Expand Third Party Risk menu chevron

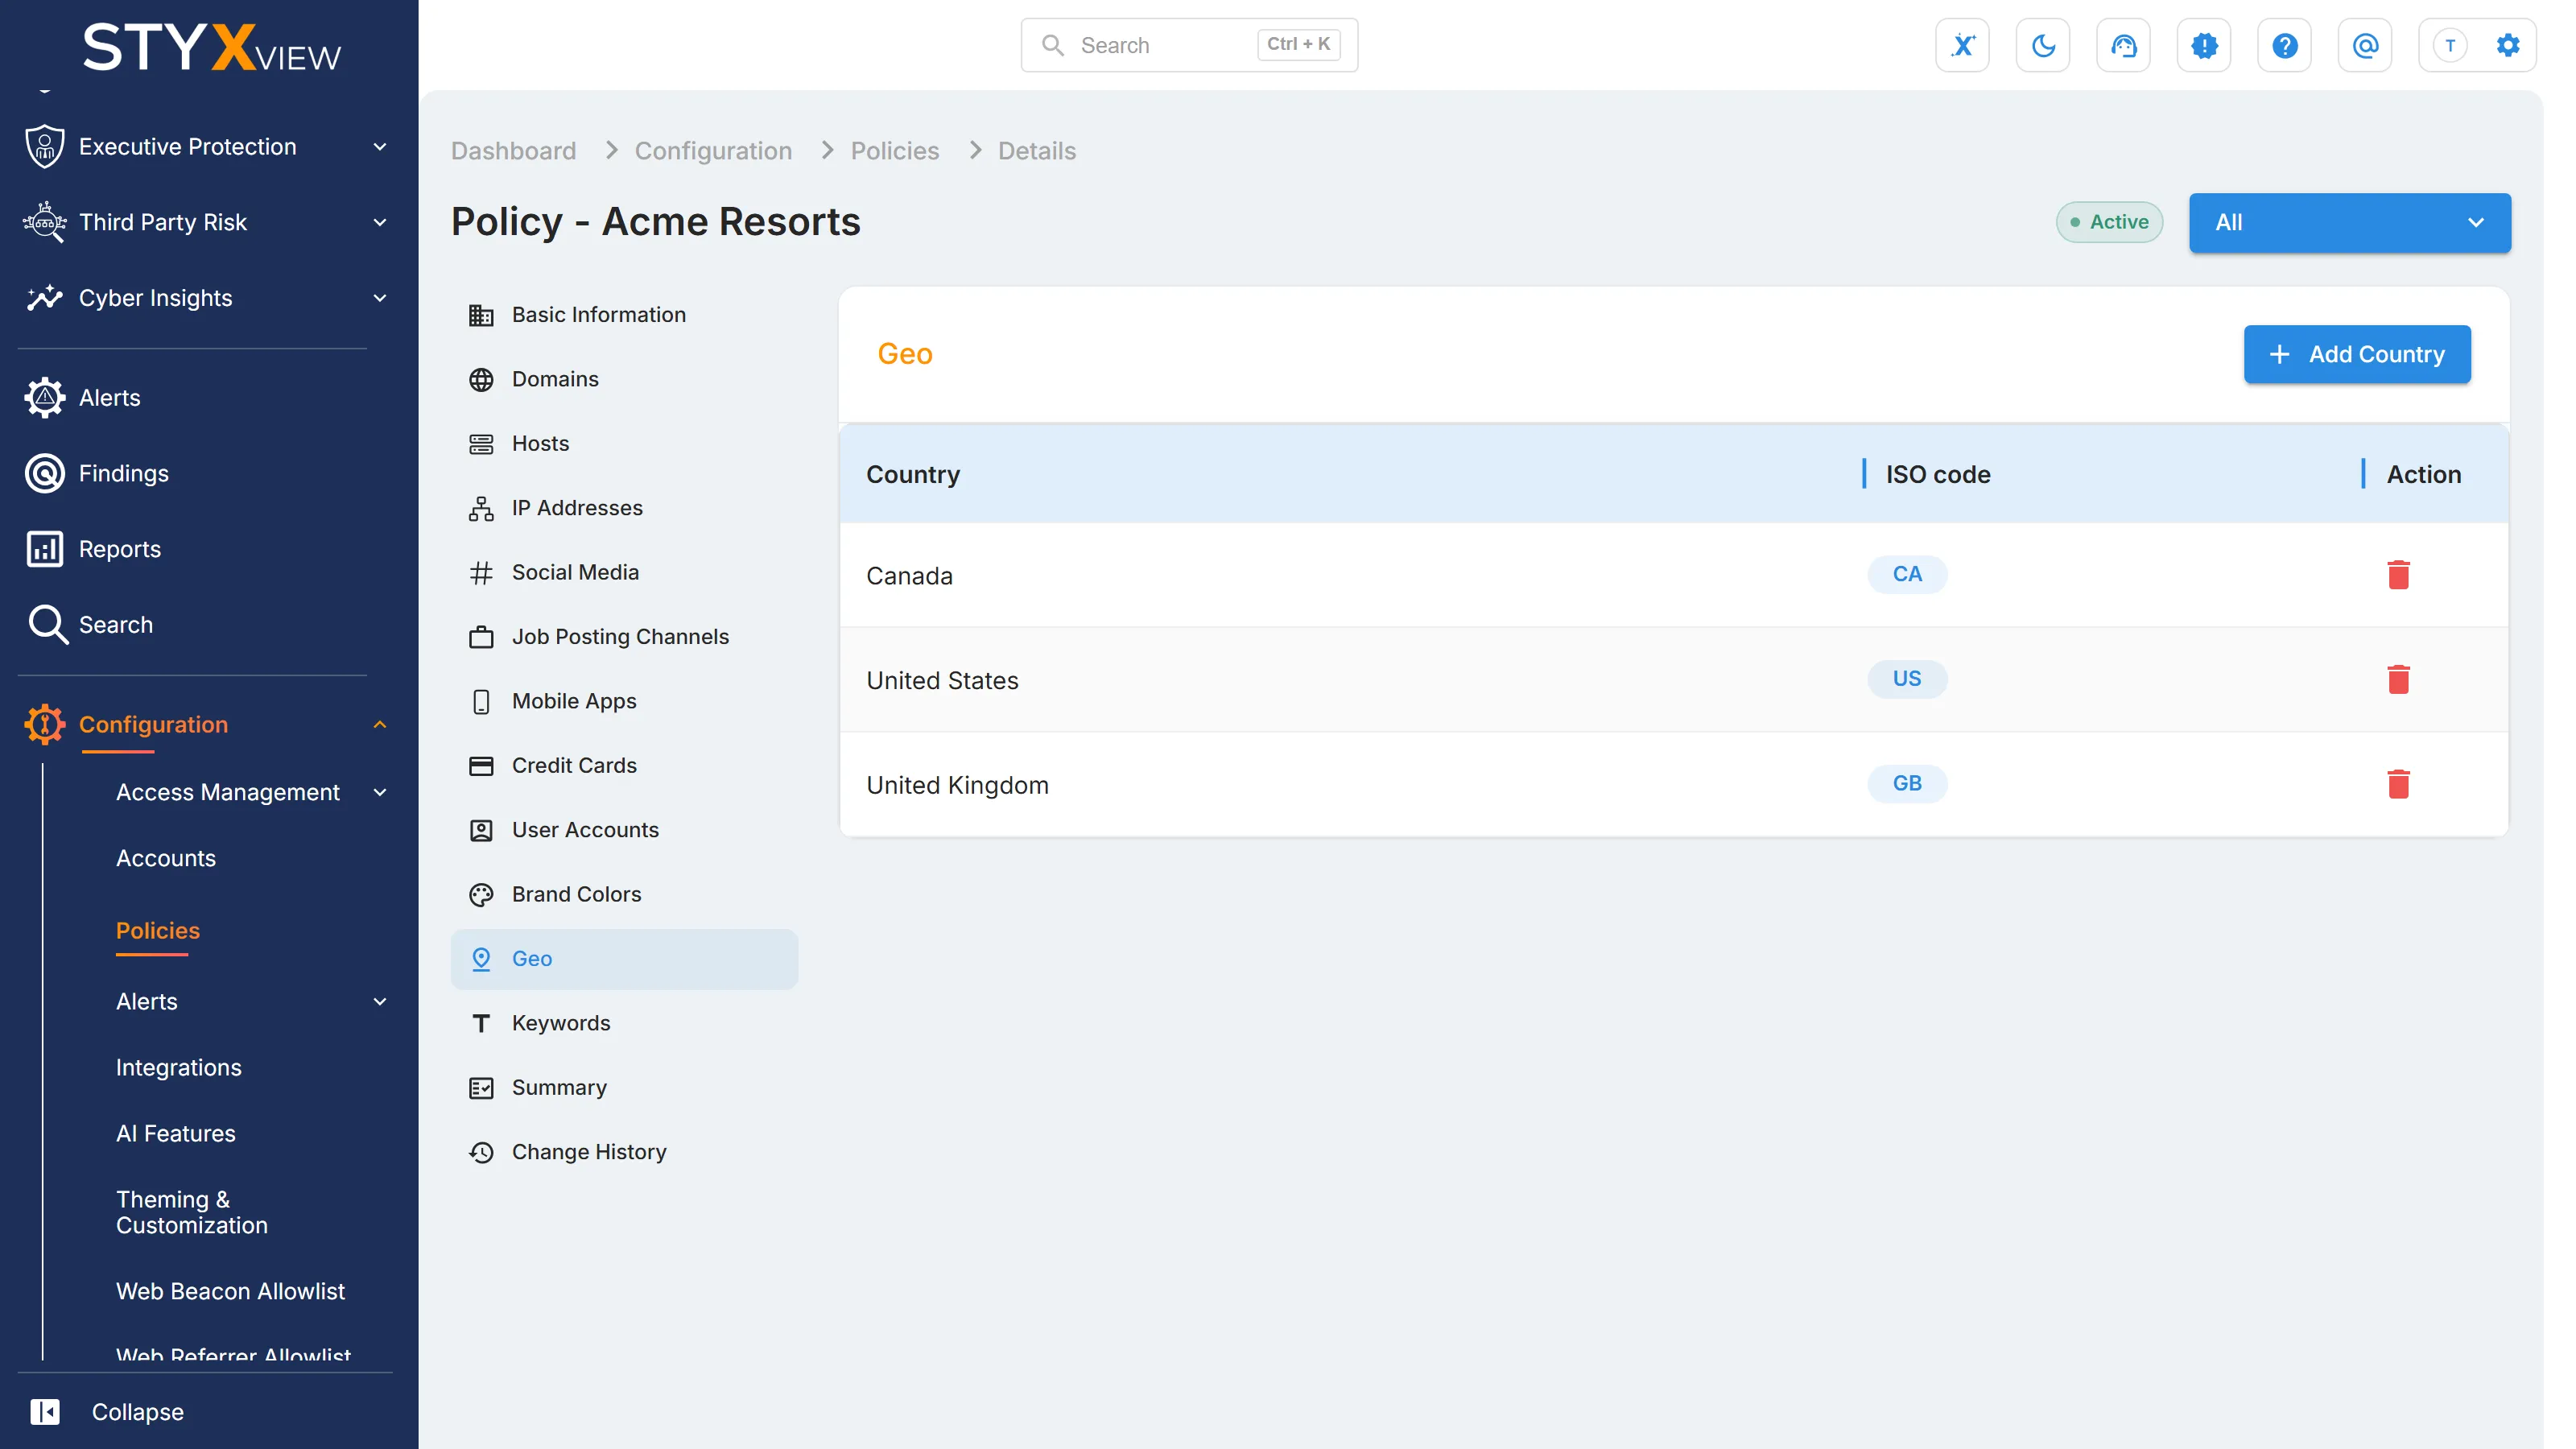[x=380, y=222]
